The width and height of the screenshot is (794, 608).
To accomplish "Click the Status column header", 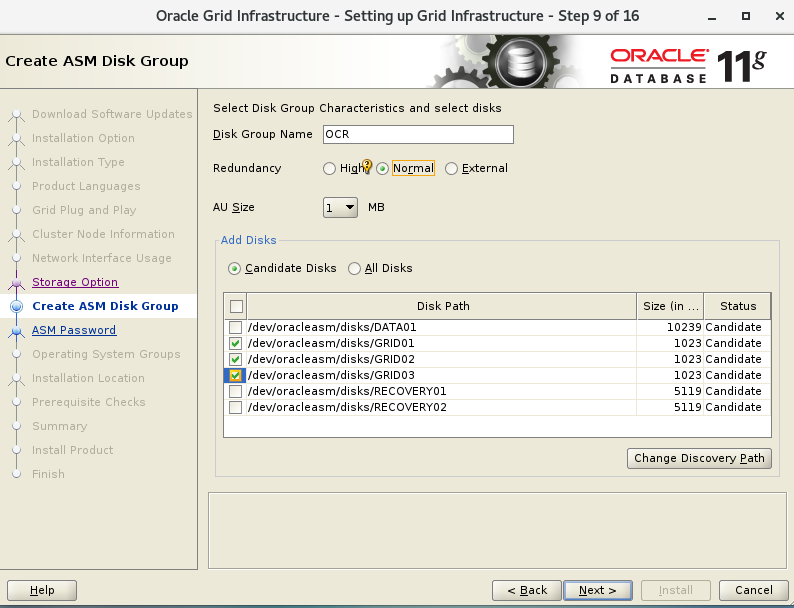I will (738, 306).
